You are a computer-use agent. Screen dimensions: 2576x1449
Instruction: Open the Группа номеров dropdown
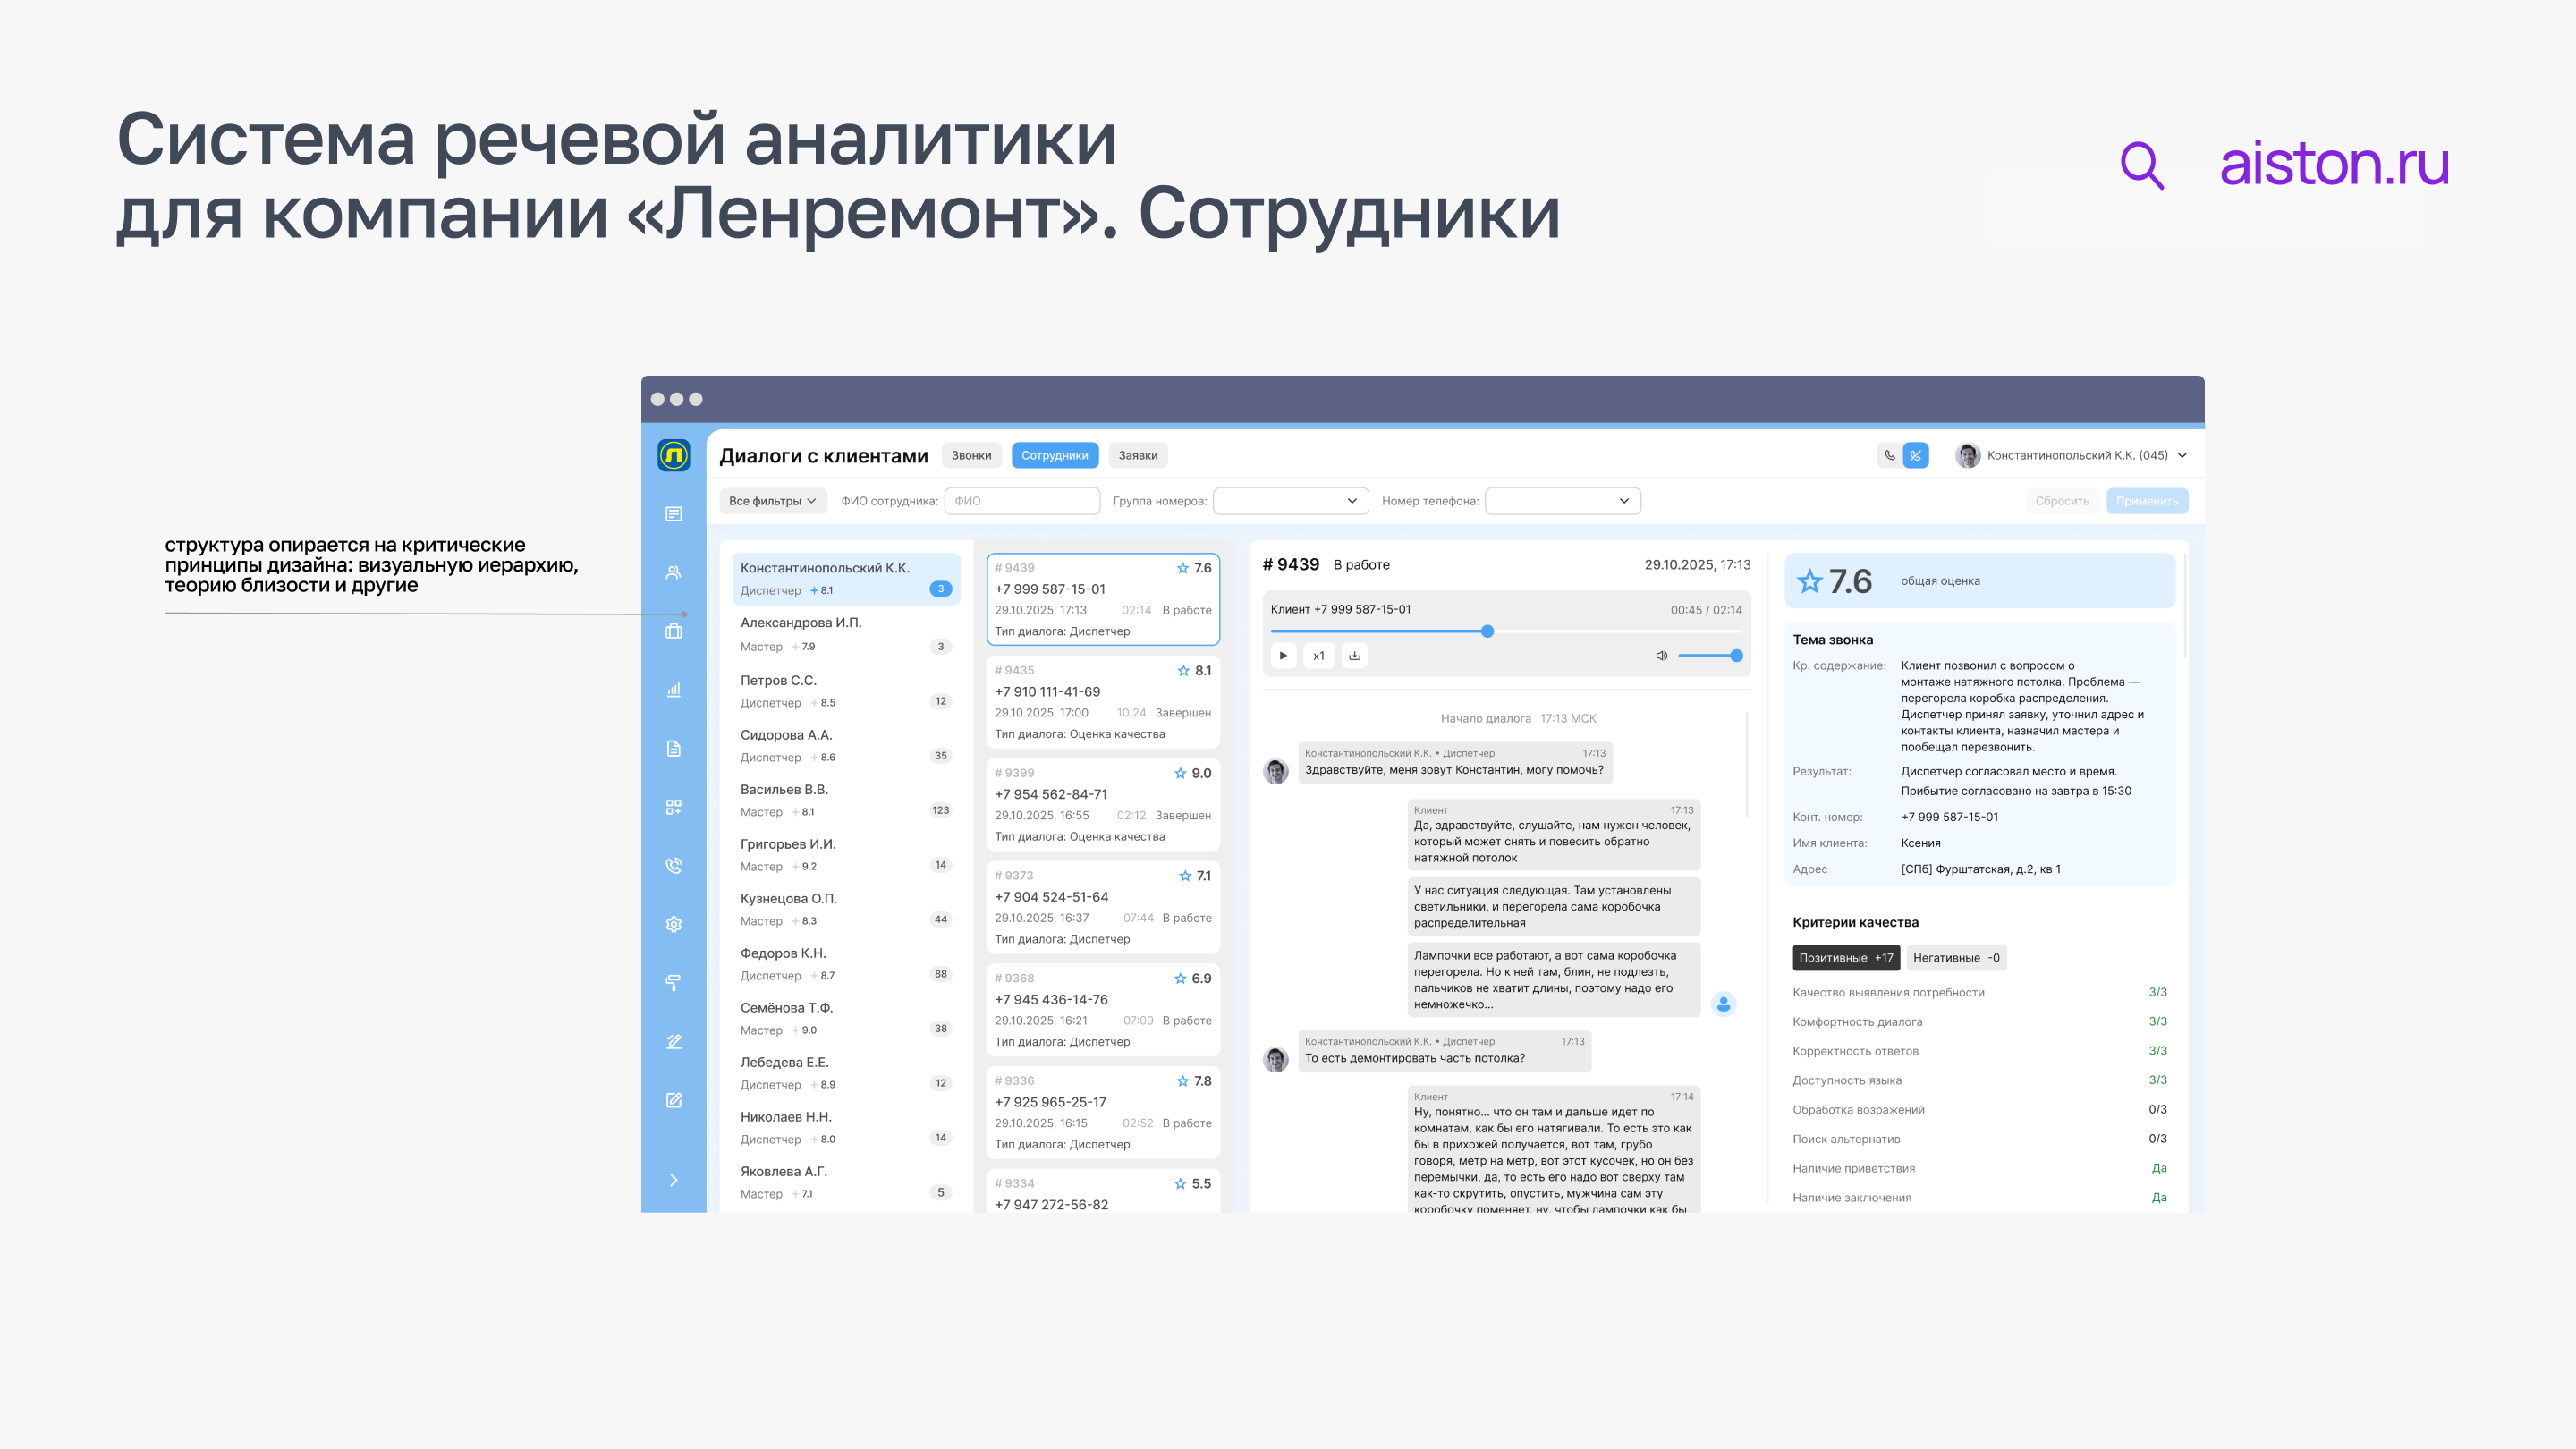pyautogui.click(x=1290, y=500)
